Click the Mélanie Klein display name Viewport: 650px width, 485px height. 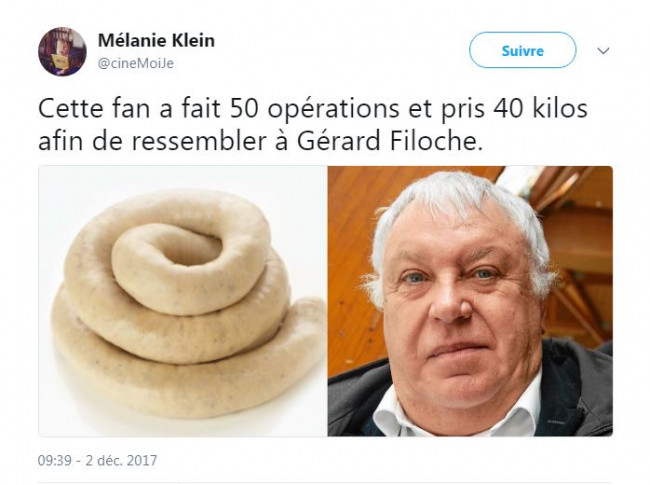pyautogui.click(x=156, y=41)
